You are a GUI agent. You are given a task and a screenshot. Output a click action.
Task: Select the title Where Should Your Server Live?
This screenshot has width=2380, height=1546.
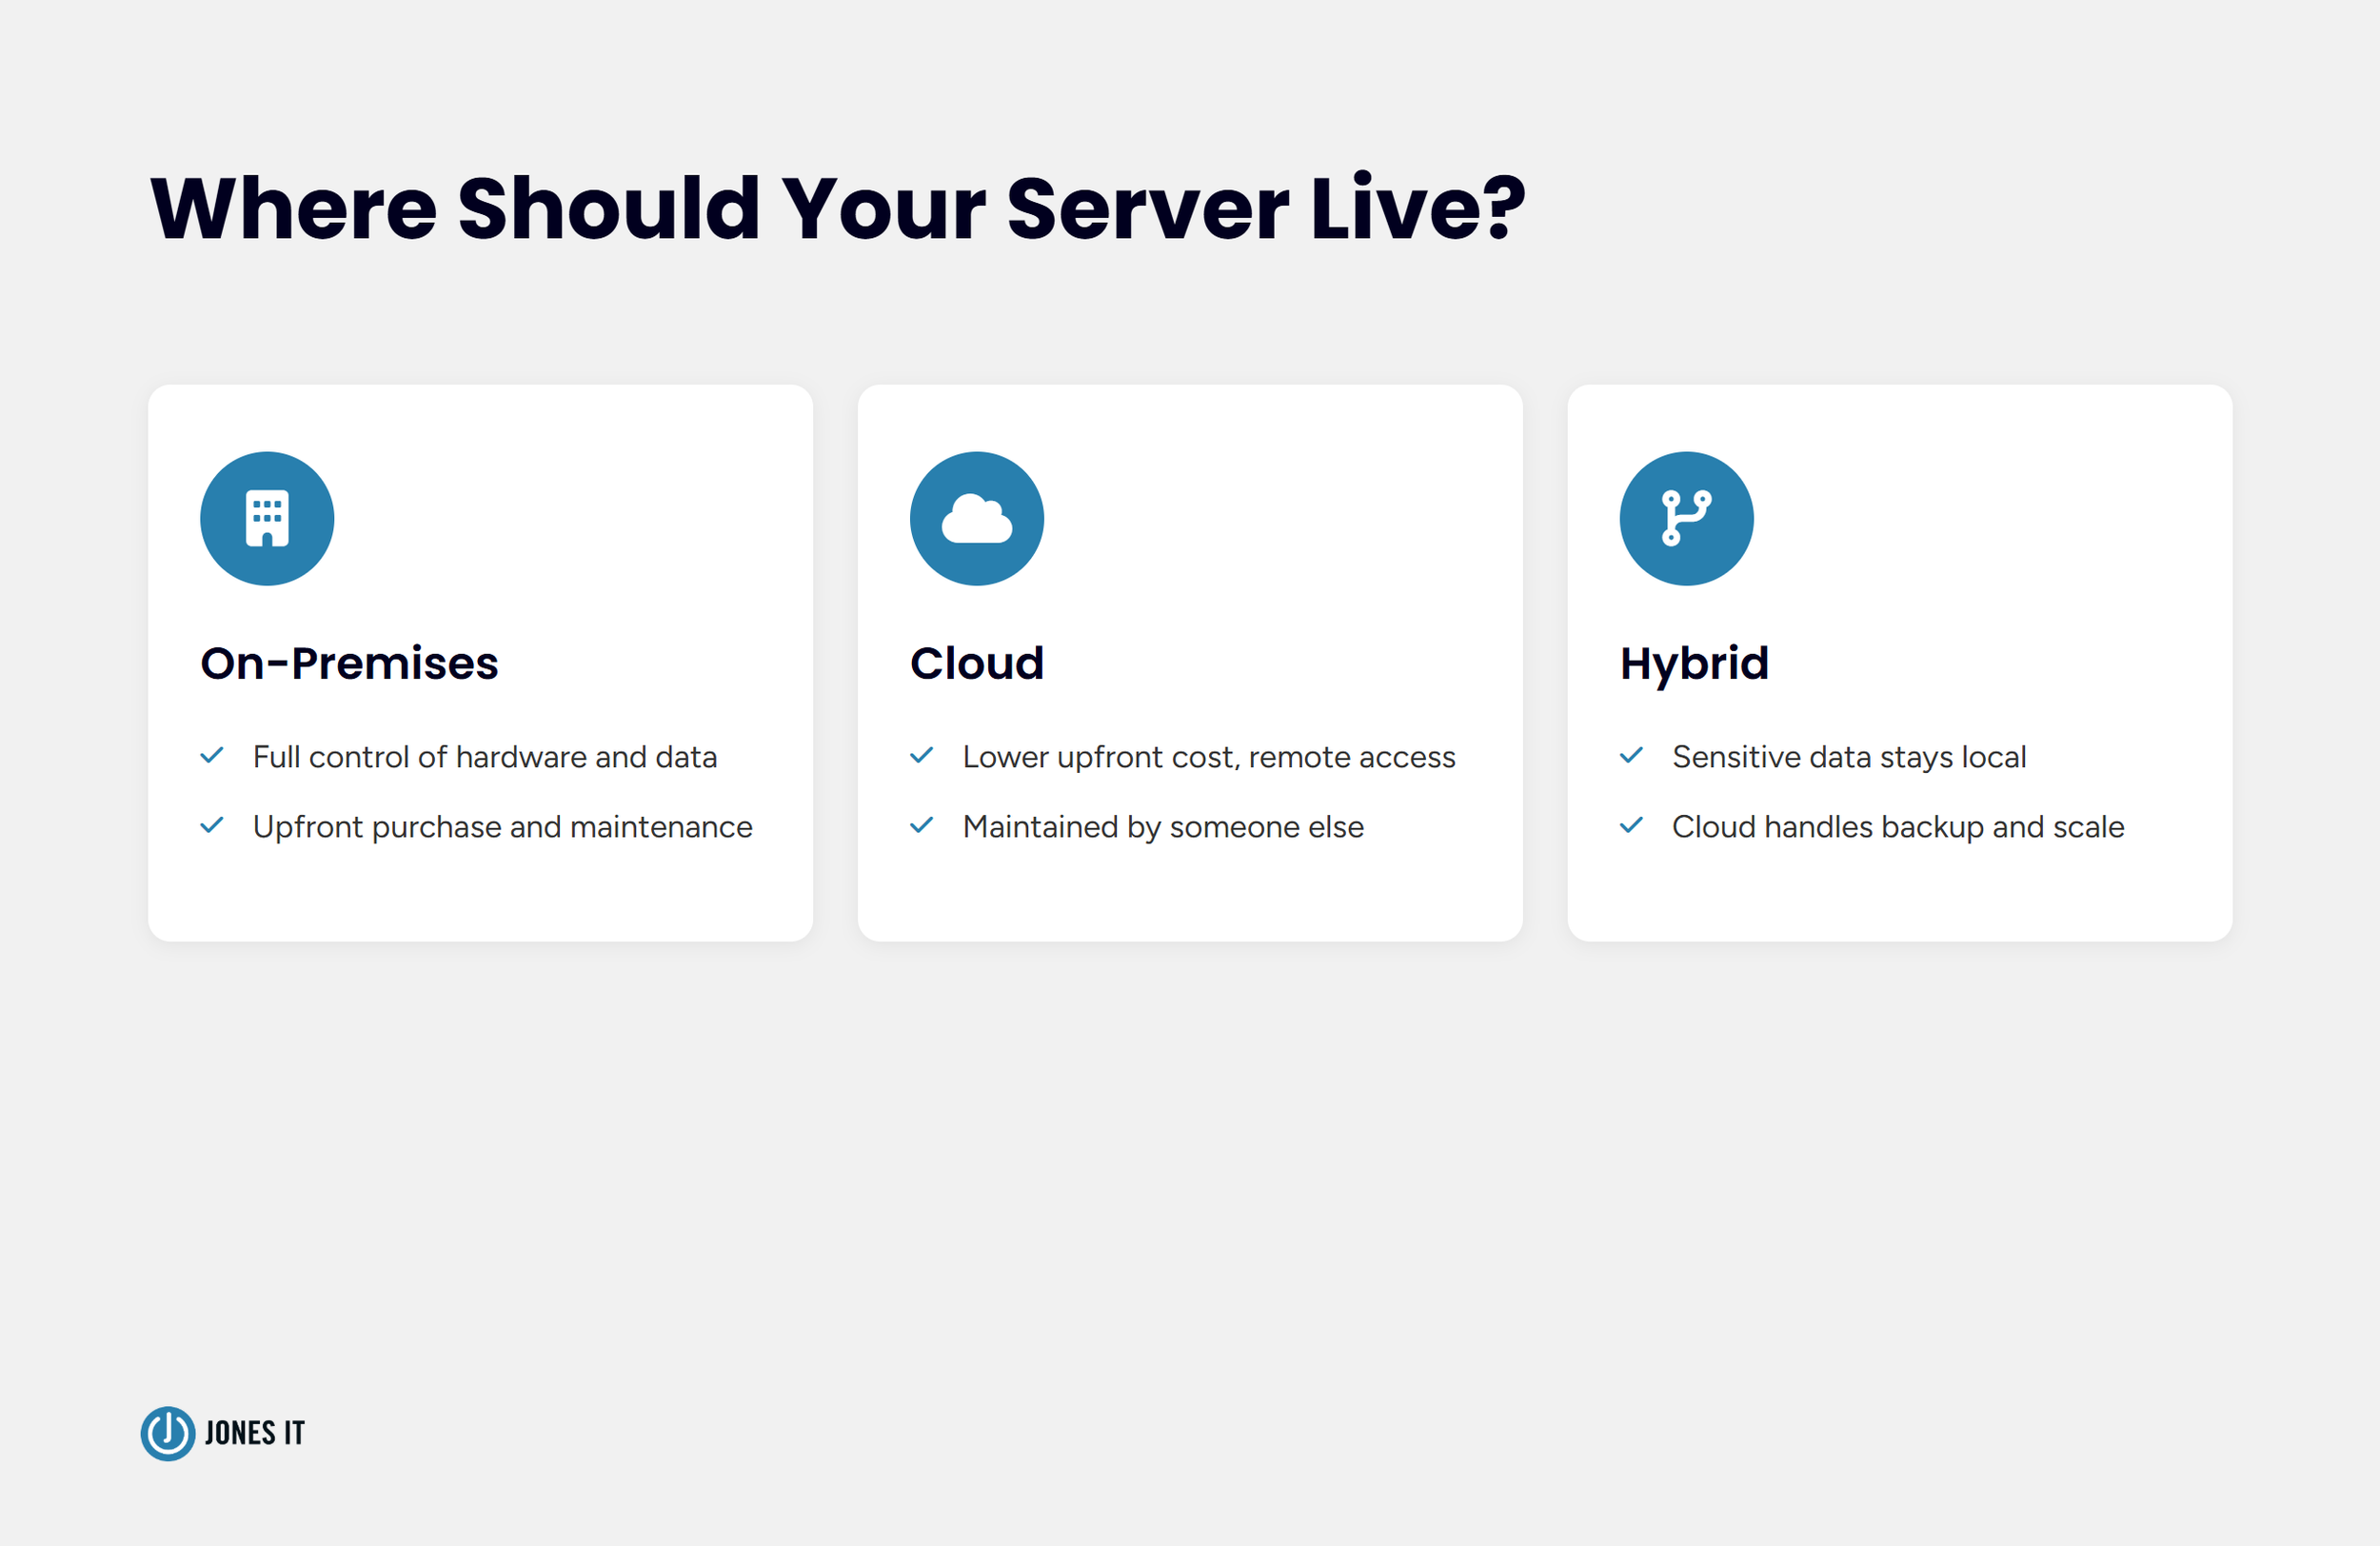point(838,208)
